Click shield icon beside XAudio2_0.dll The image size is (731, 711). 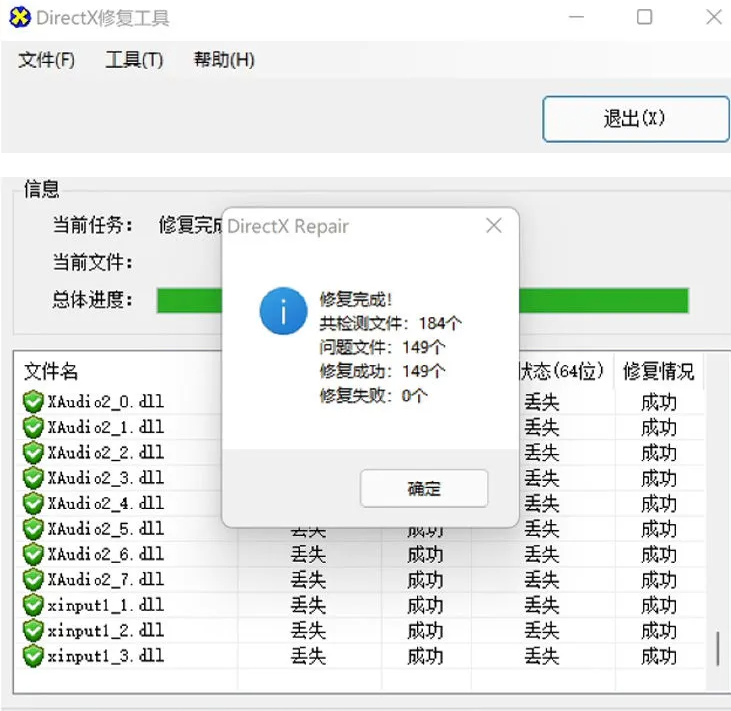(33, 402)
